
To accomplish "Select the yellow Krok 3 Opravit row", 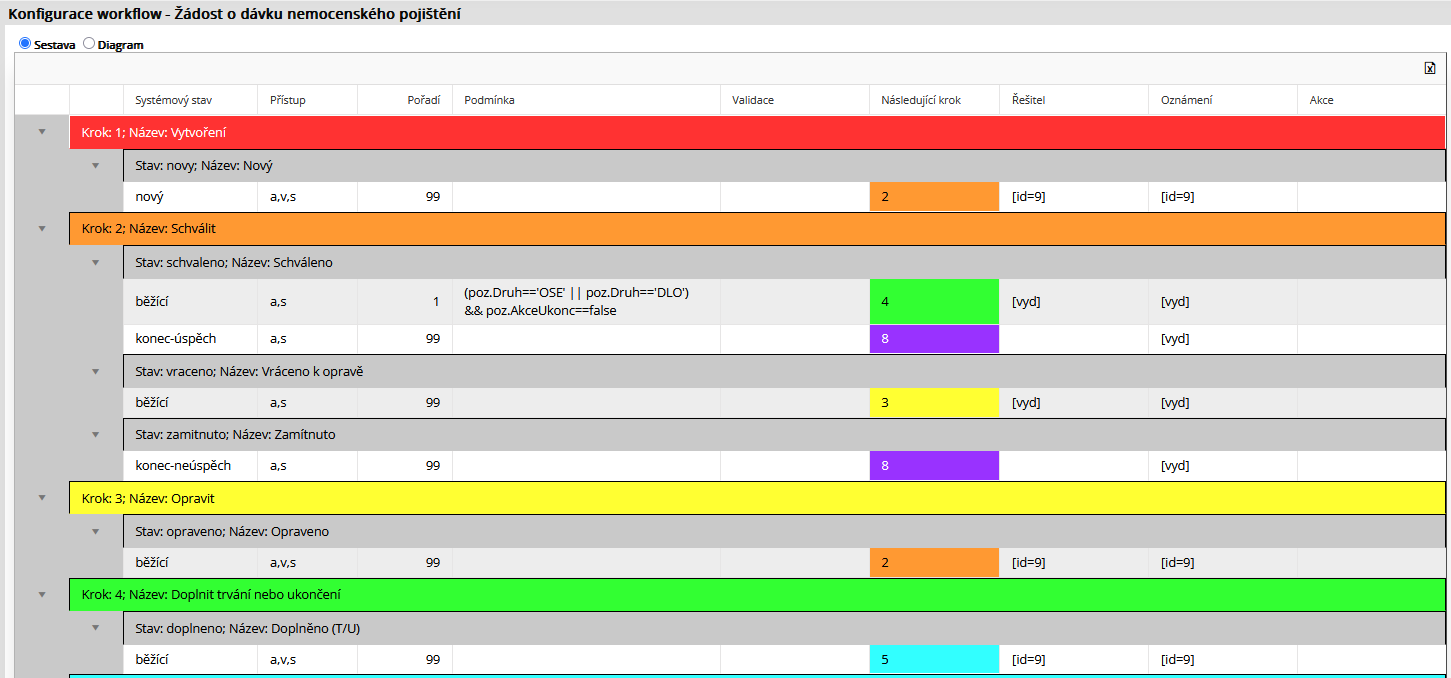I will pyautogui.click(x=757, y=497).
